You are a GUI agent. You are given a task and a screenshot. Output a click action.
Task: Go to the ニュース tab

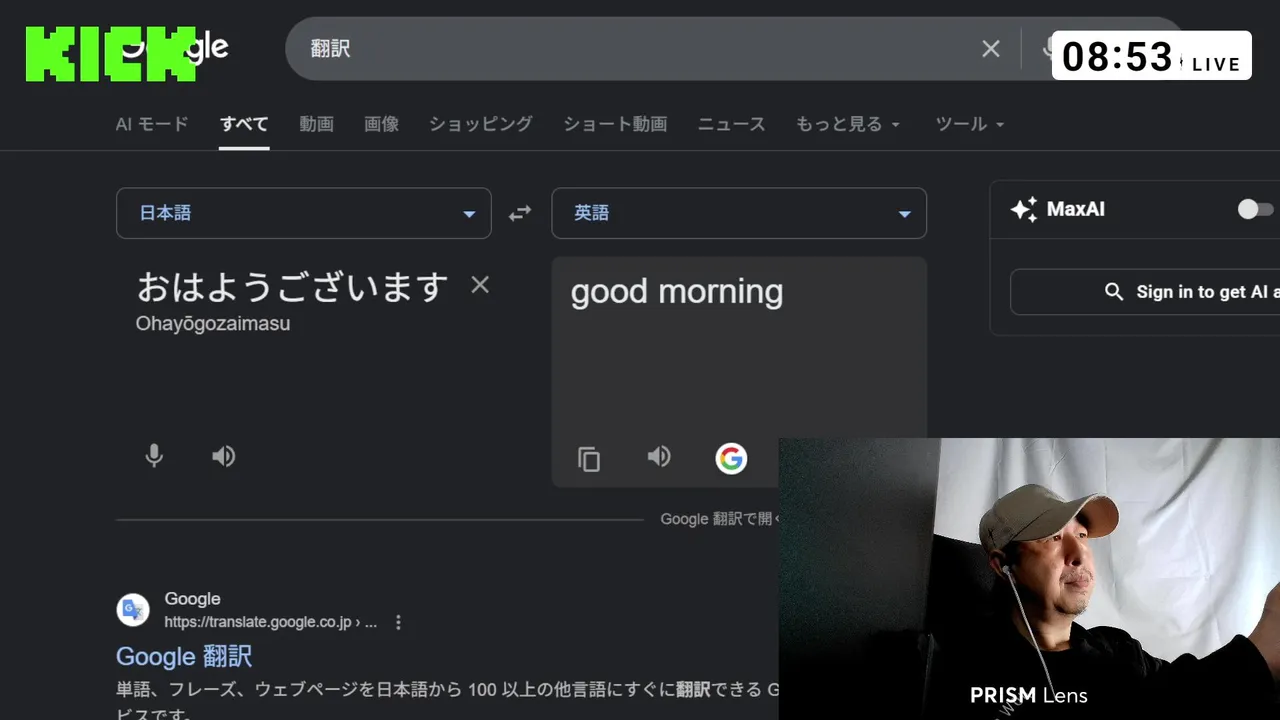(x=731, y=124)
